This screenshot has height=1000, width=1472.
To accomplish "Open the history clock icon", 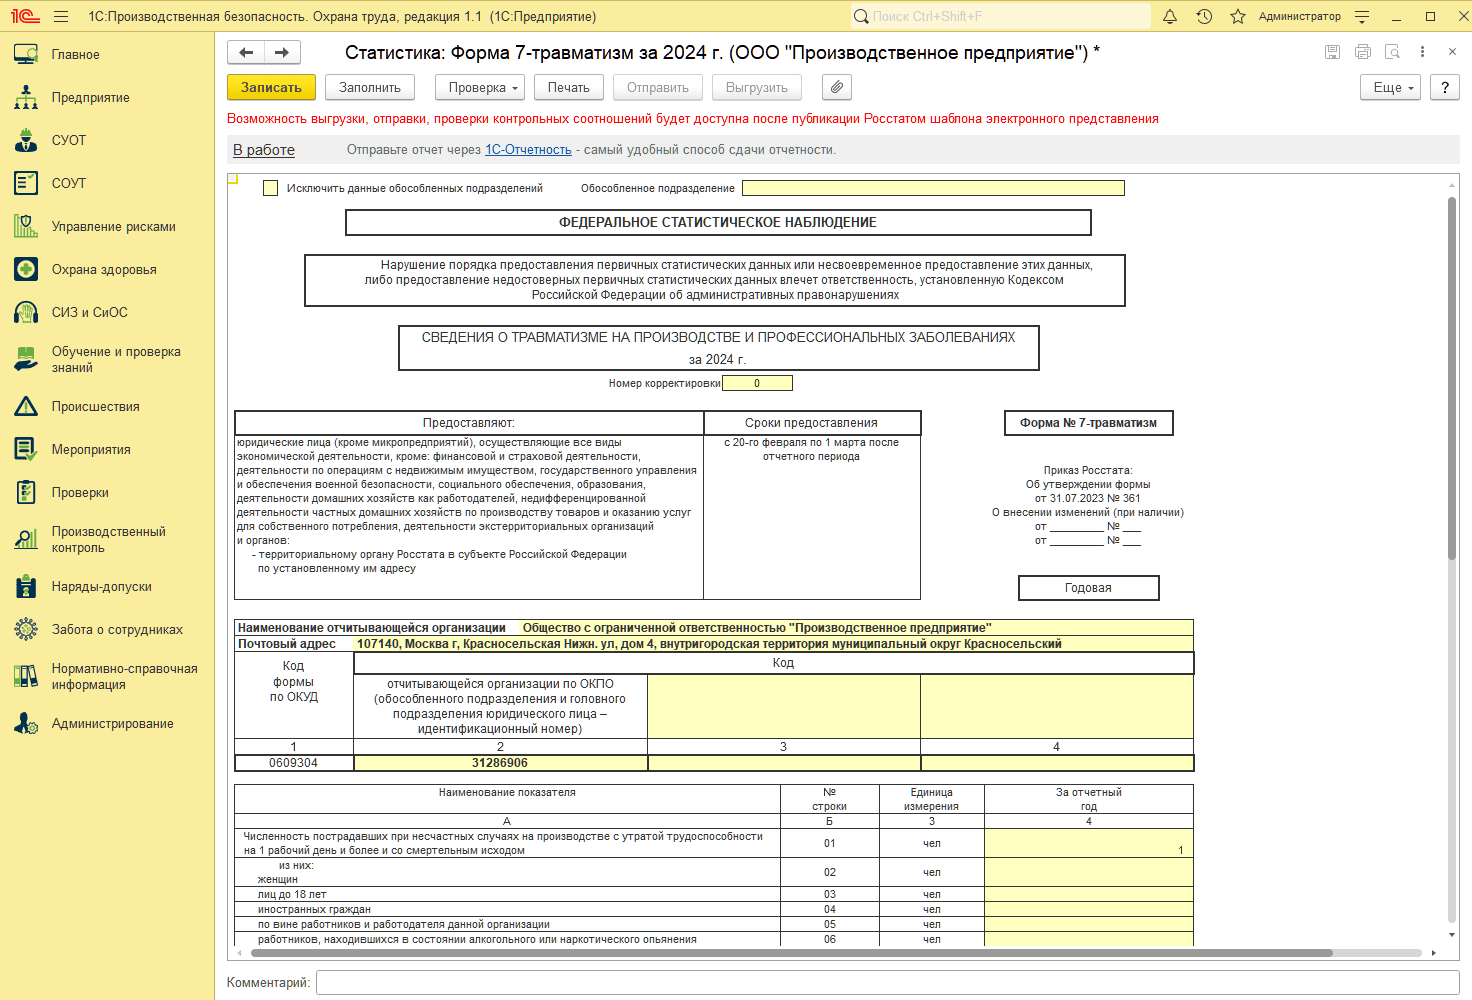I will [x=1204, y=16].
